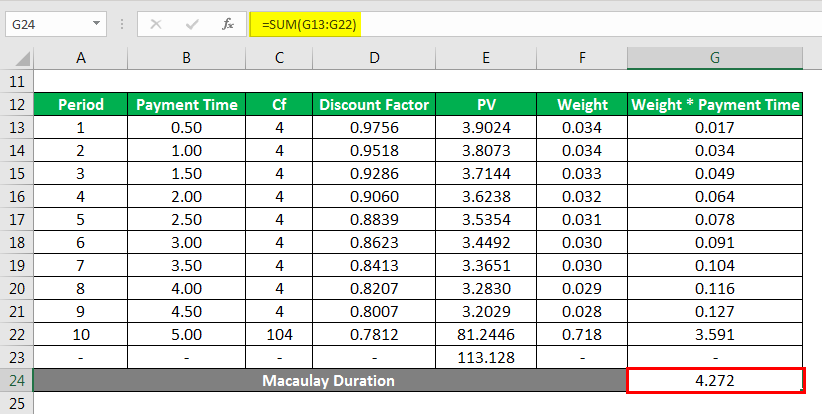The height and width of the screenshot is (414, 822).
Task: Select Cf cell with value 104
Action: coord(279,334)
